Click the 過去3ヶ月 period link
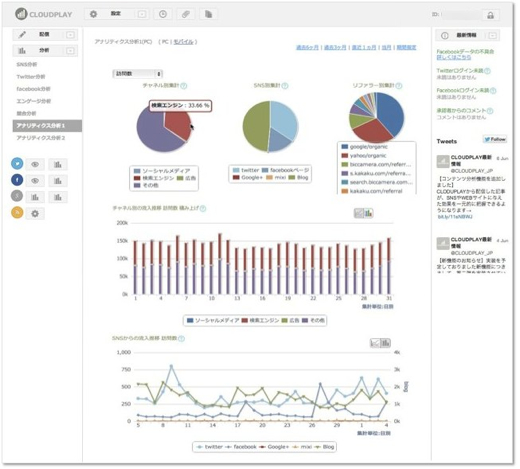 [335, 48]
